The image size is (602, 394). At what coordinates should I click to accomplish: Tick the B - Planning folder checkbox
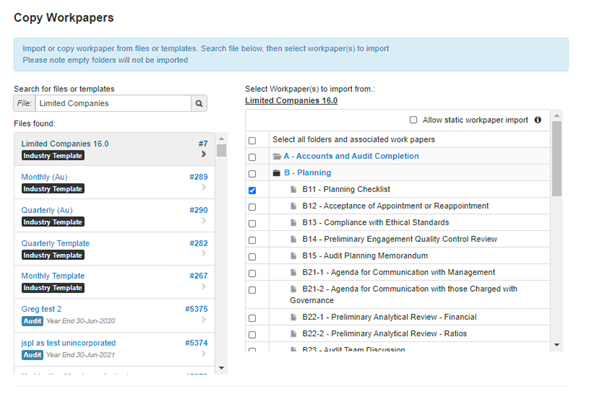pyautogui.click(x=252, y=174)
